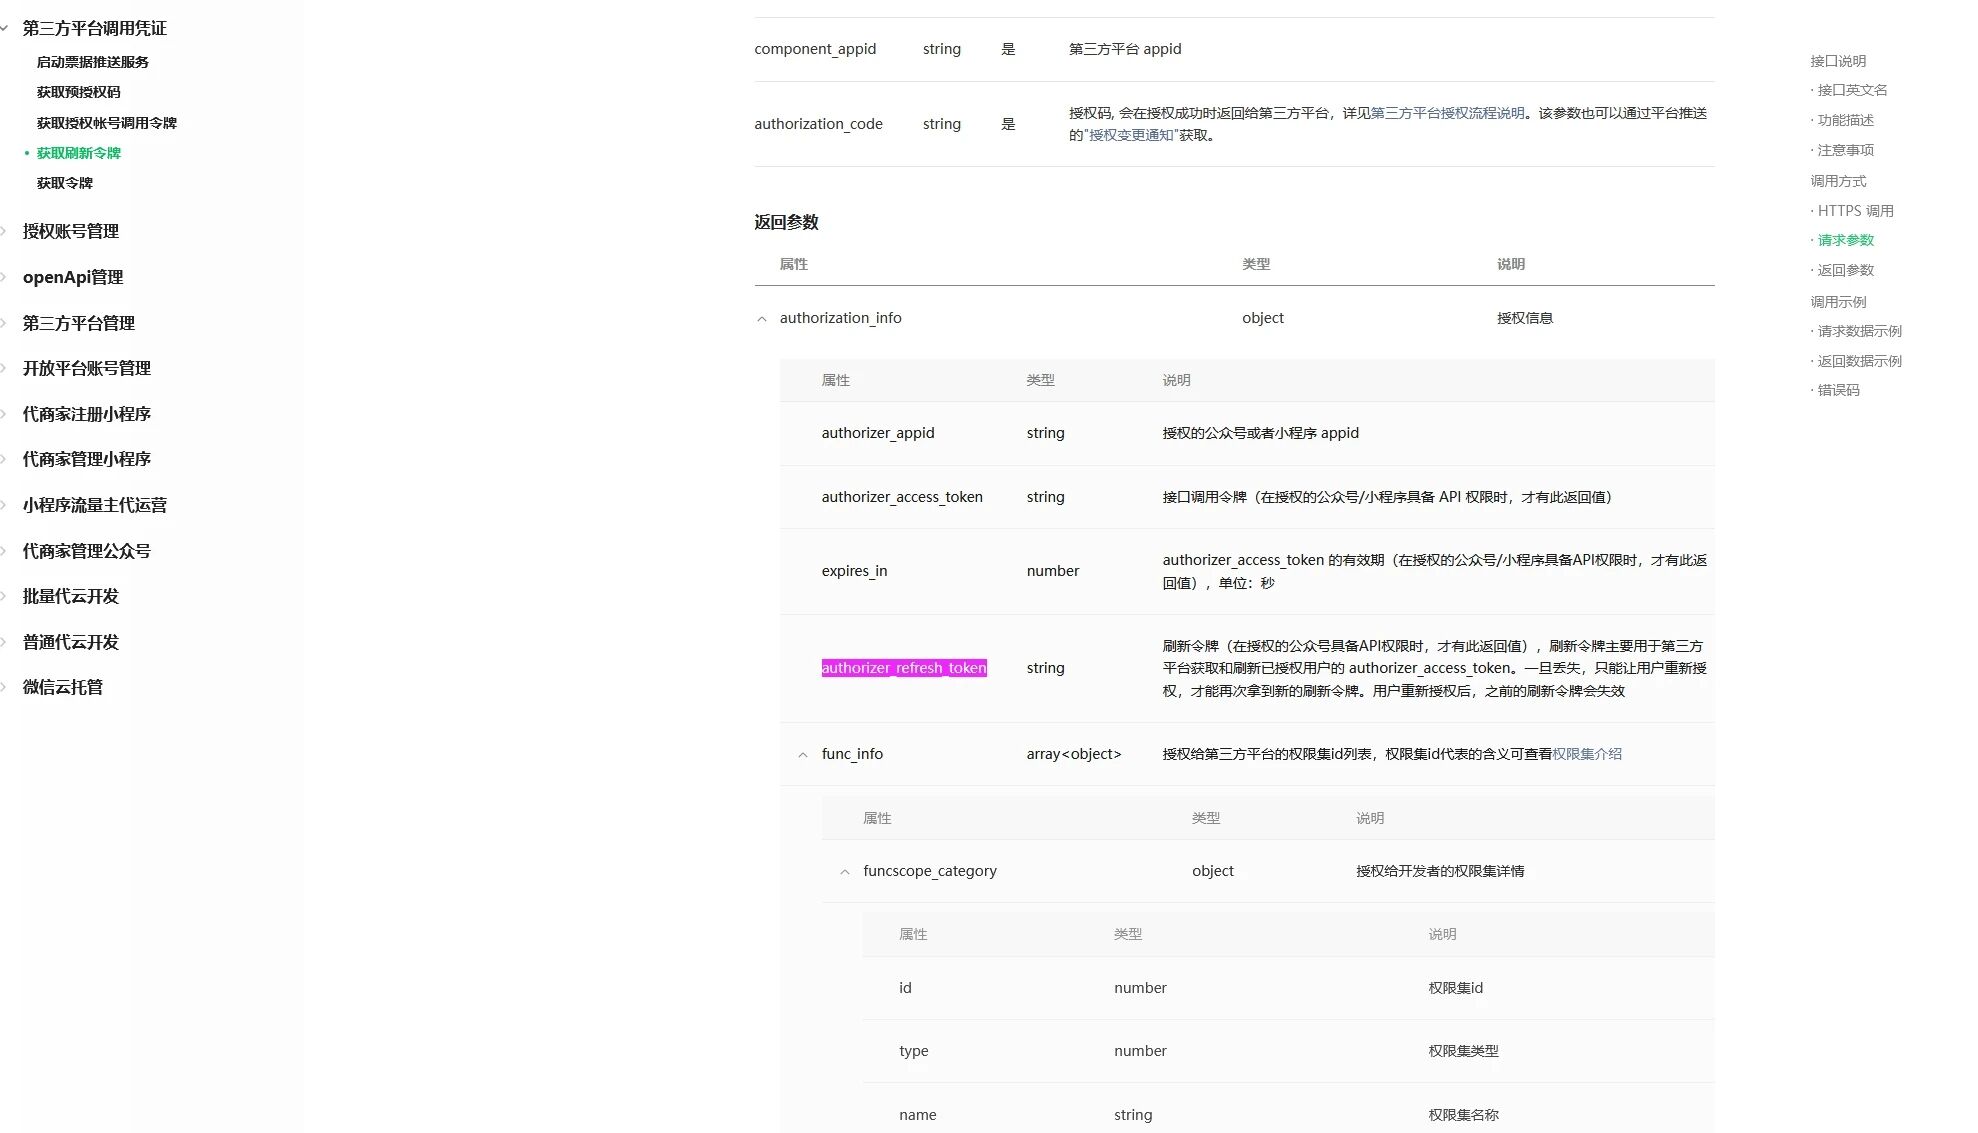The width and height of the screenshot is (1978, 1133).
Task: Expand 微信云托管 sidebar section
Action: (x=62, y=687)
